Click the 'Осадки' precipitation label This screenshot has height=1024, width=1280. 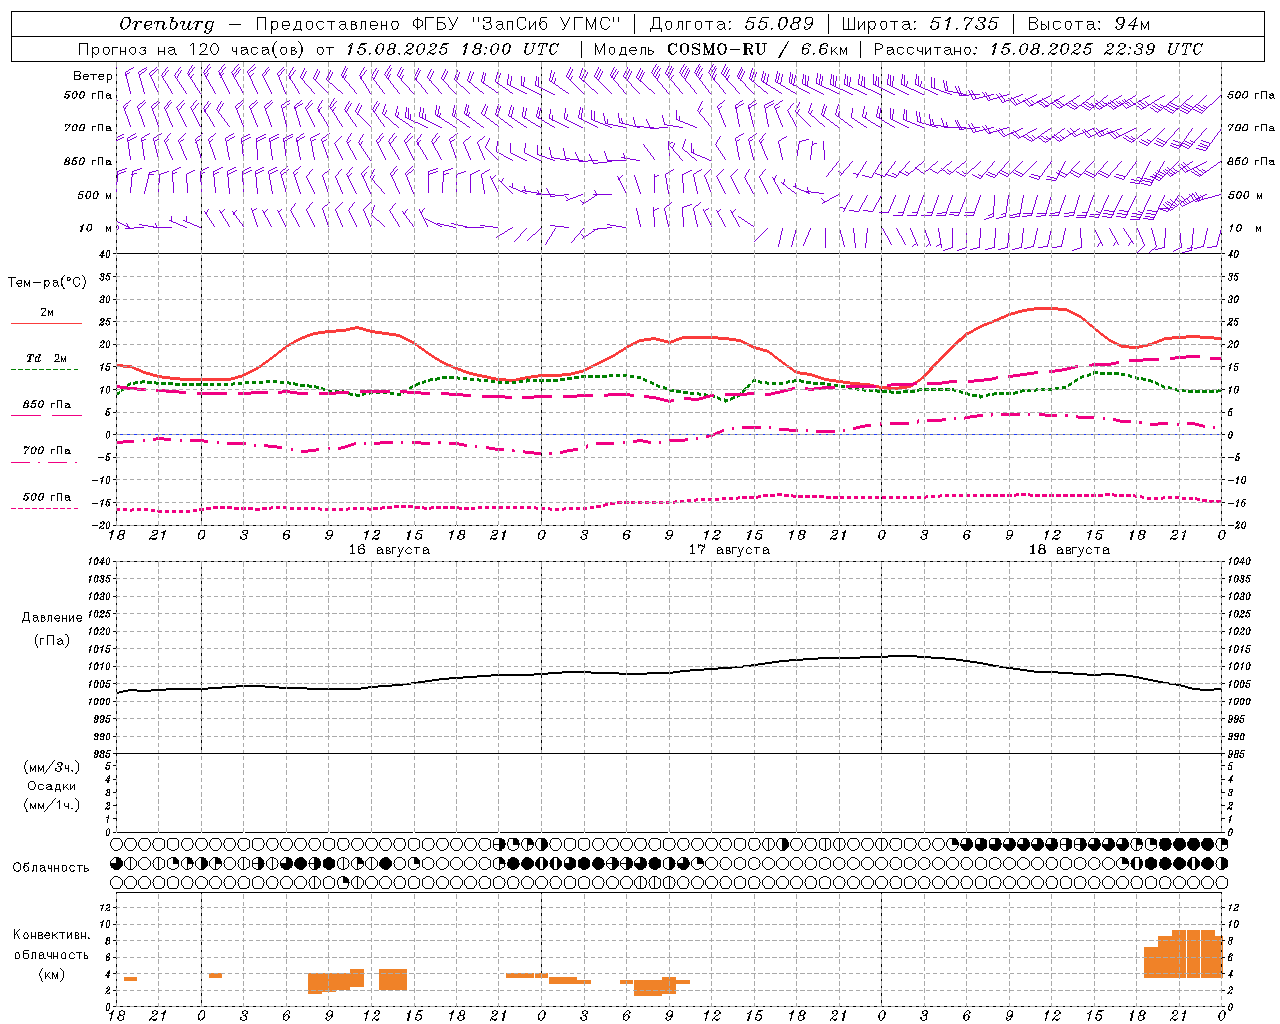[52, 786]
